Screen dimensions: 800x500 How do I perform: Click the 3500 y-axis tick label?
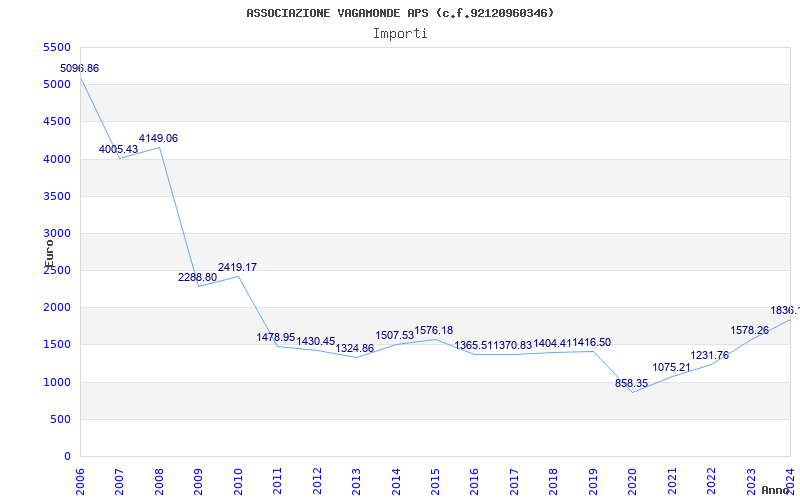pos(57,196)
